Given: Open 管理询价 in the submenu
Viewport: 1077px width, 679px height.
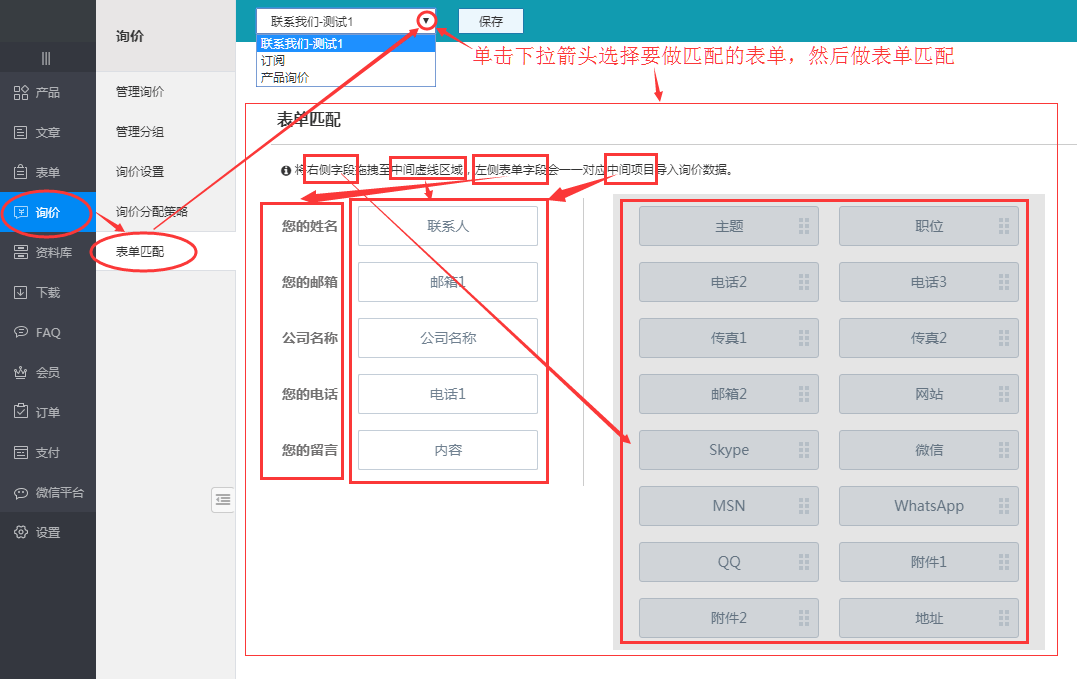Looking at the screenshot, I should coord(140,92).
